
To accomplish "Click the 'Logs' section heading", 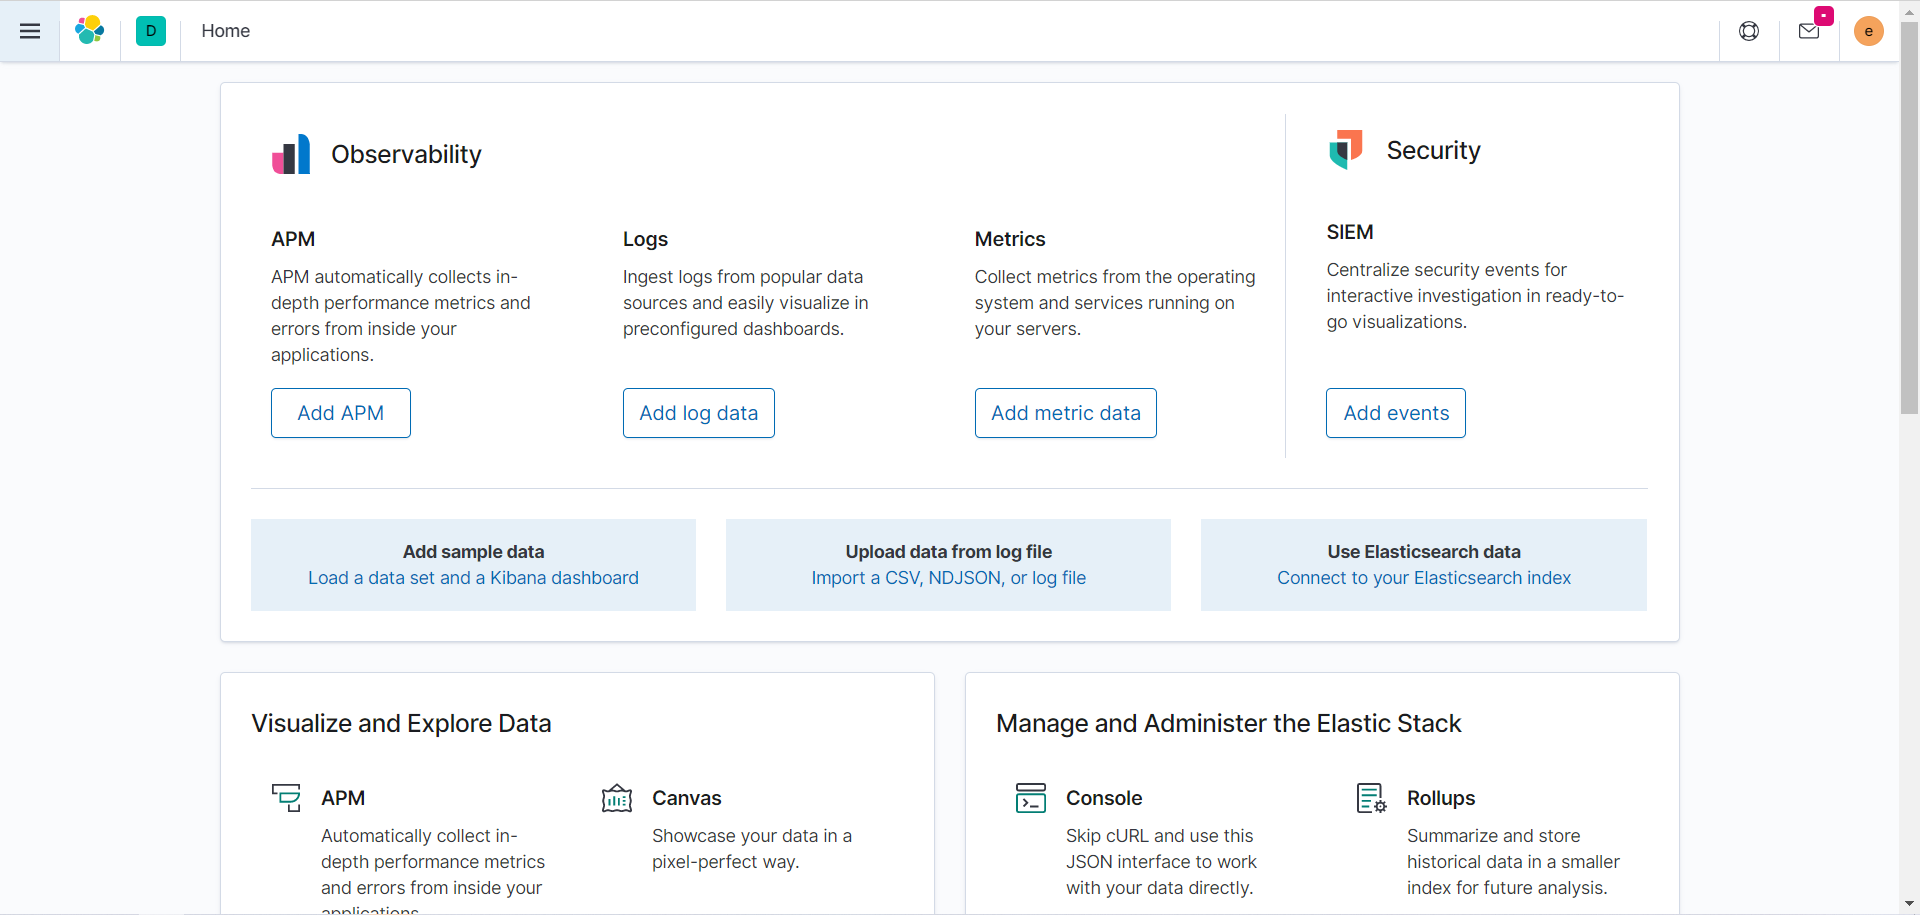I will click(645, 239).
